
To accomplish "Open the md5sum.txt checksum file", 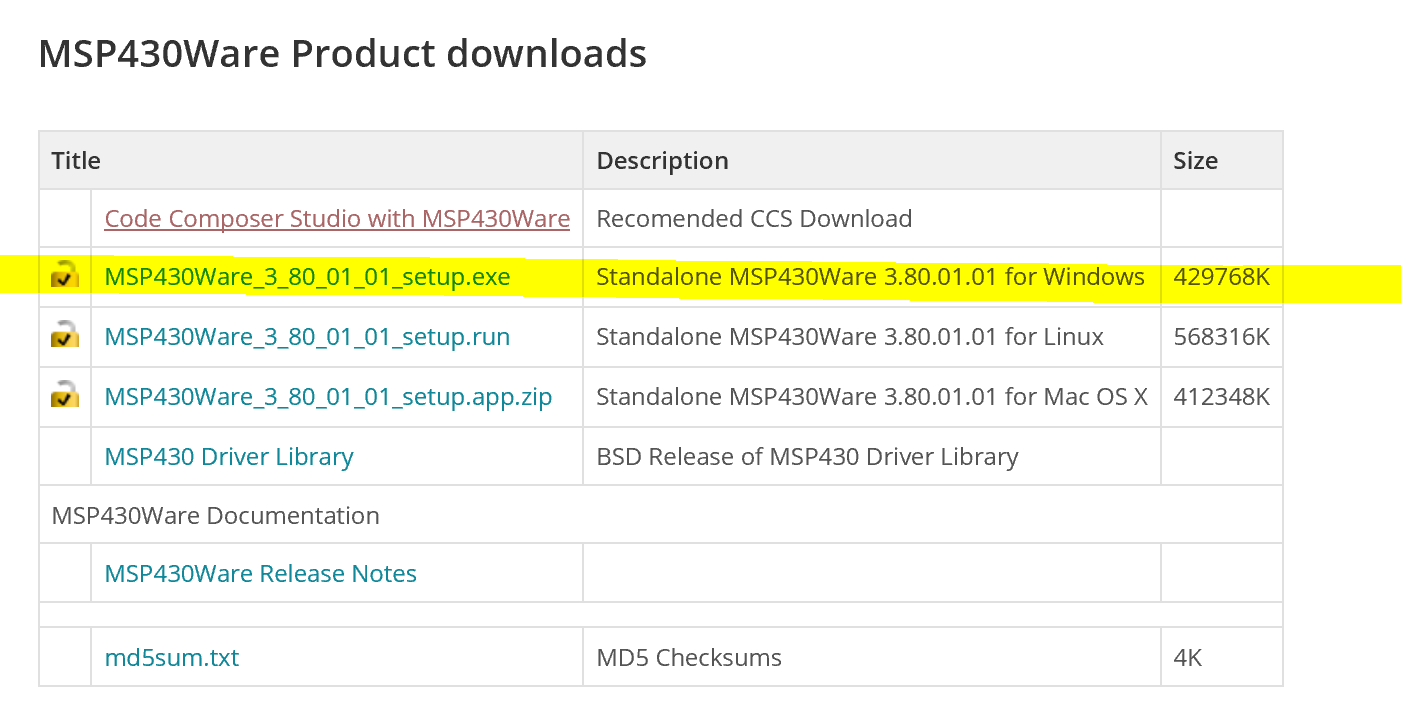I will coord(172,658).
